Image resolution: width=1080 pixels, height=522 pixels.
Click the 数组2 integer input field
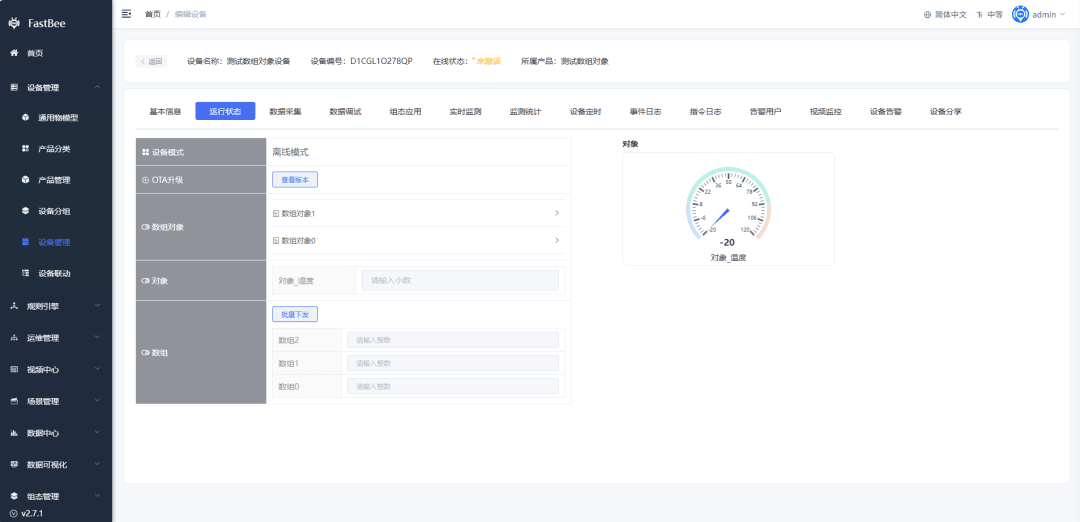453,340
